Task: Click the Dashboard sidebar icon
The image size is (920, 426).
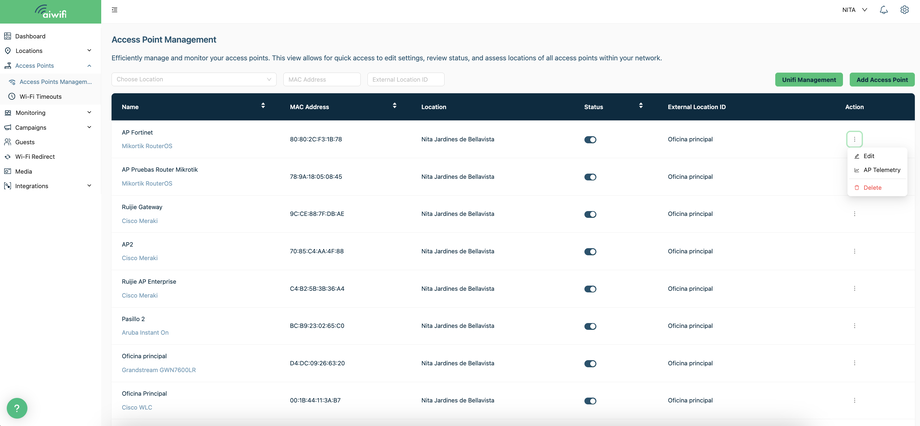Action: click(8, 36)
